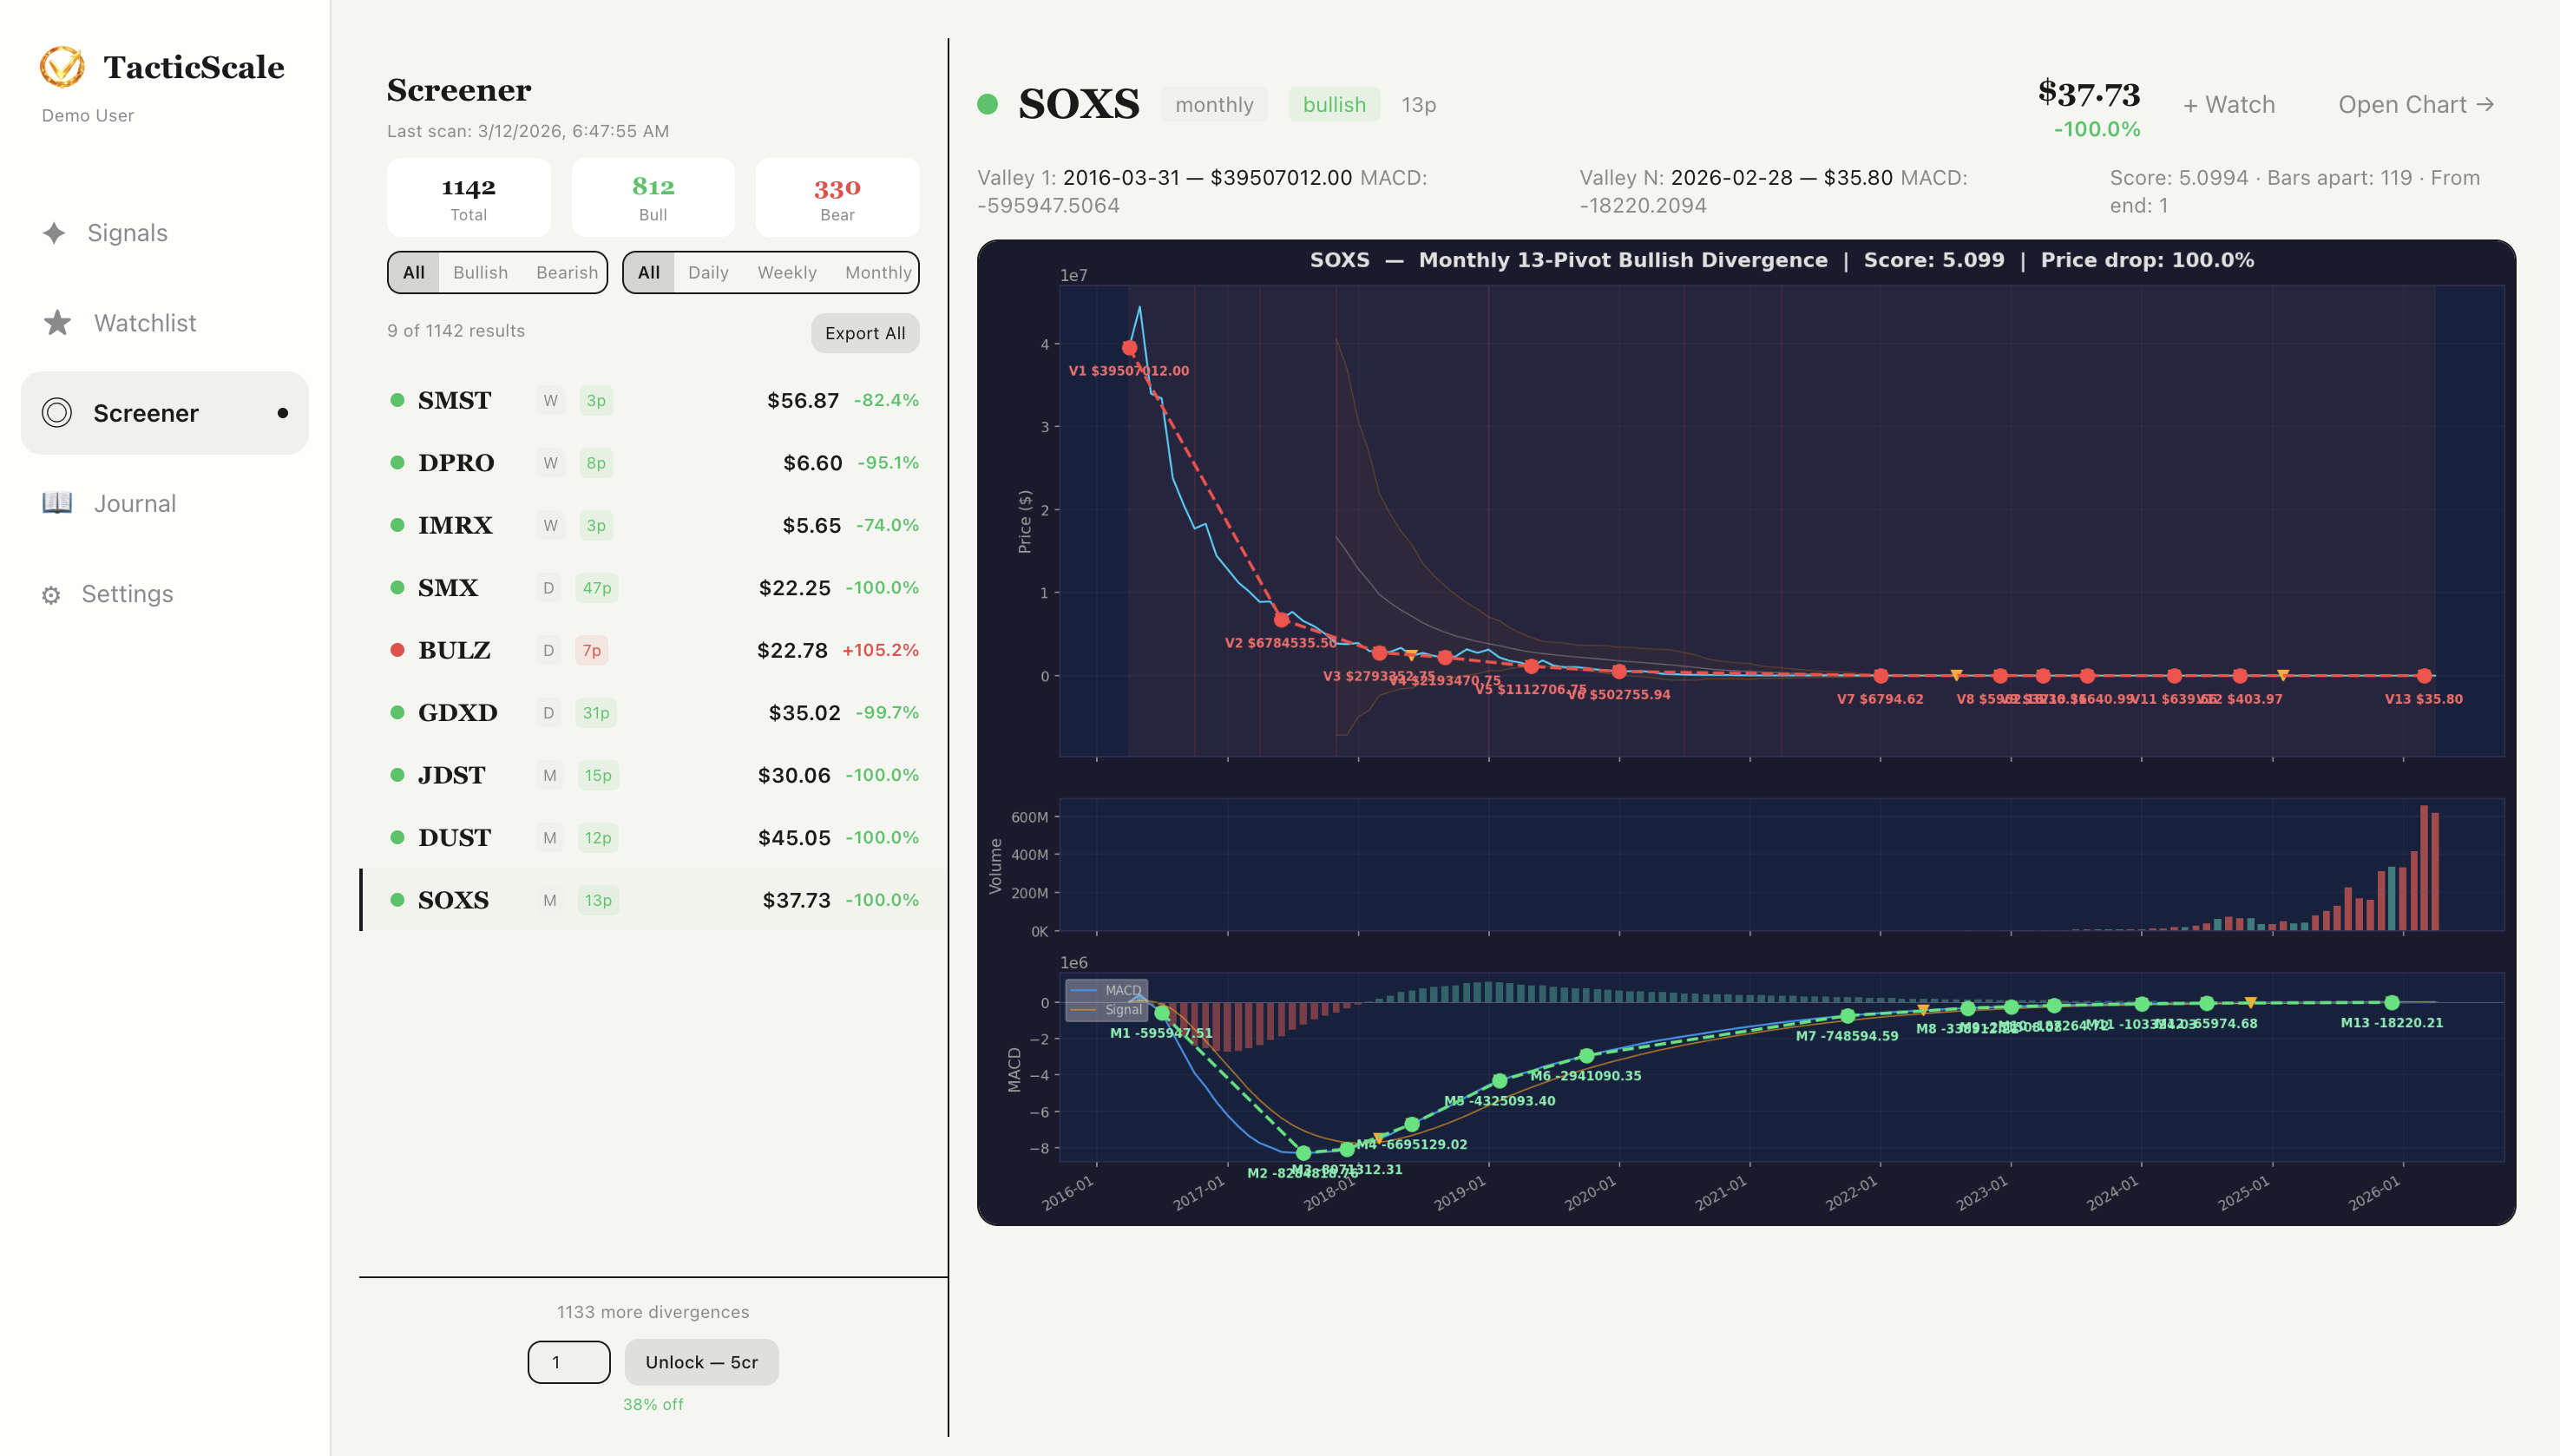The image size is (2560, 1456).
Task: Filter screener by Daily timeframe
Action: (708, 272)
